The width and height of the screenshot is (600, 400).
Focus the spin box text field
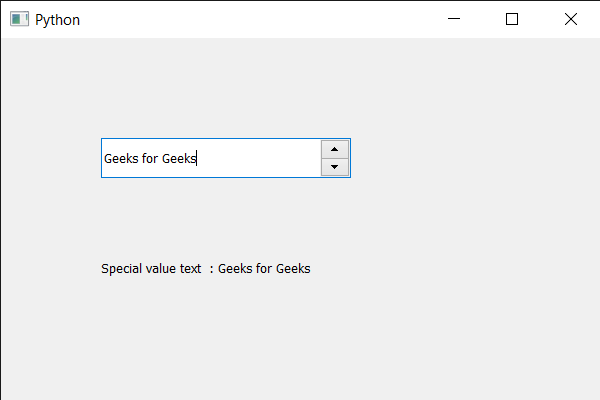click(210, 158)
